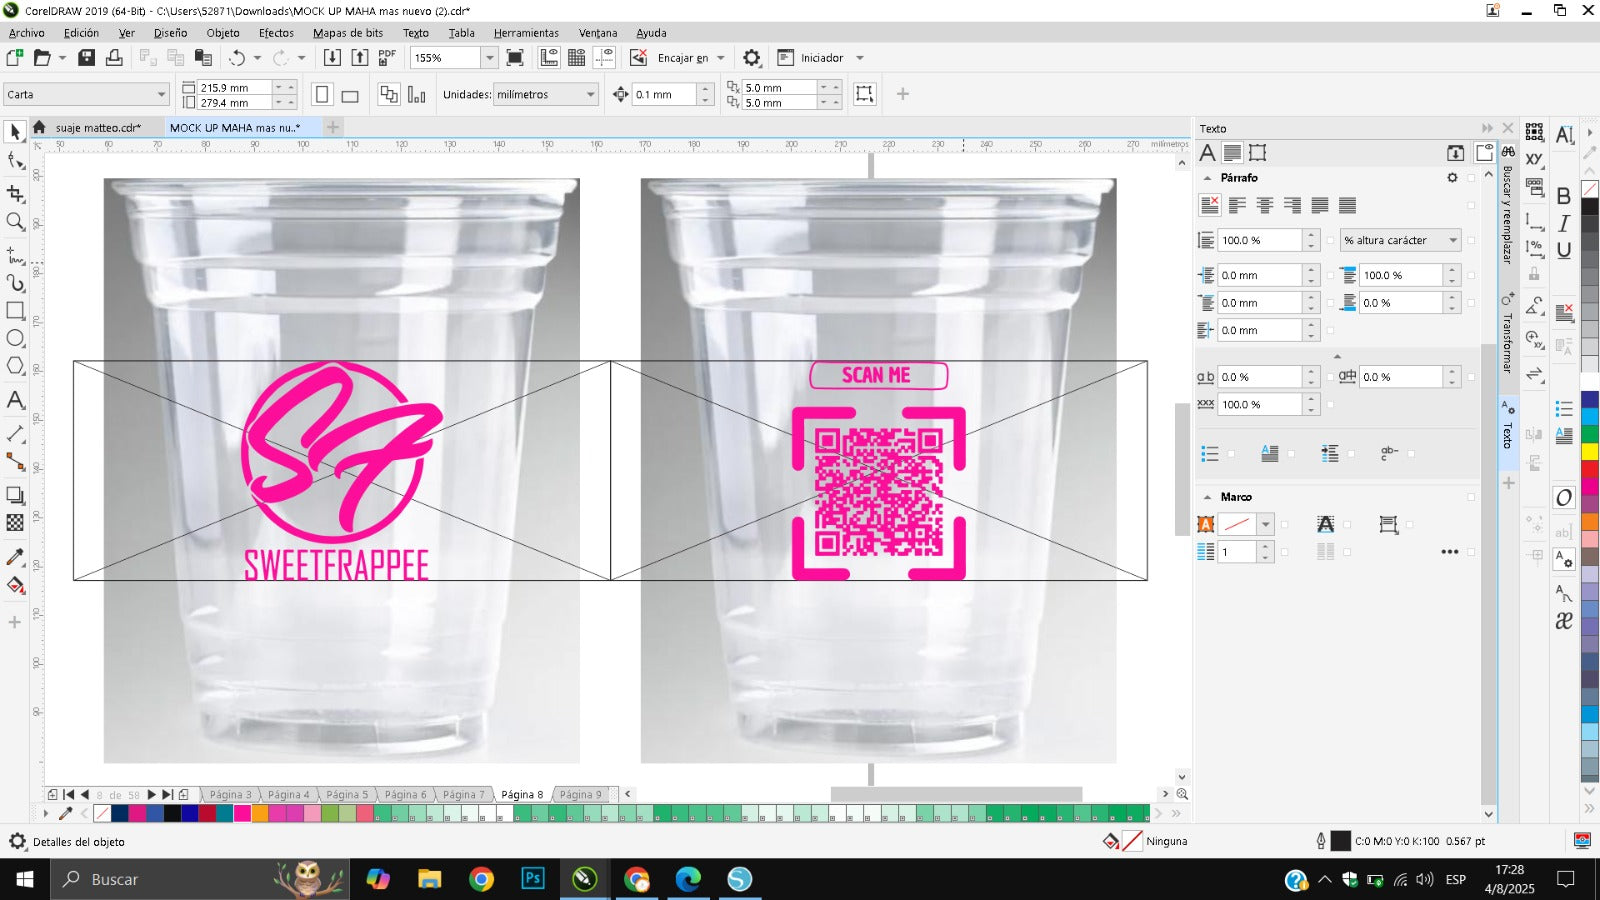Select the Ellipse tool

(x=15, y=338)
